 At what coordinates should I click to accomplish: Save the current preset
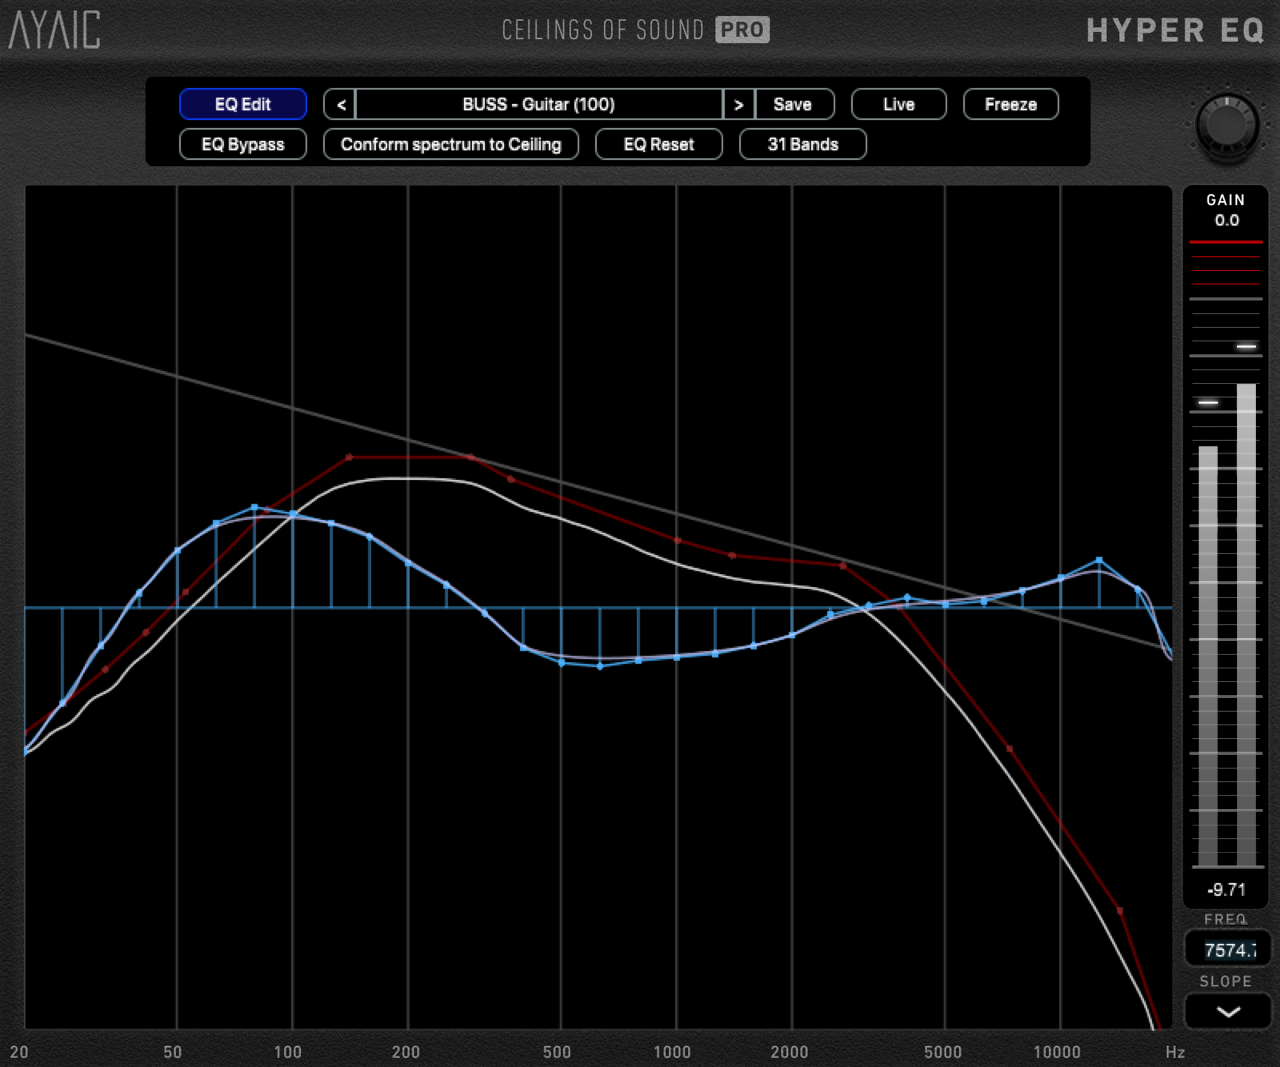pos(792,104)
